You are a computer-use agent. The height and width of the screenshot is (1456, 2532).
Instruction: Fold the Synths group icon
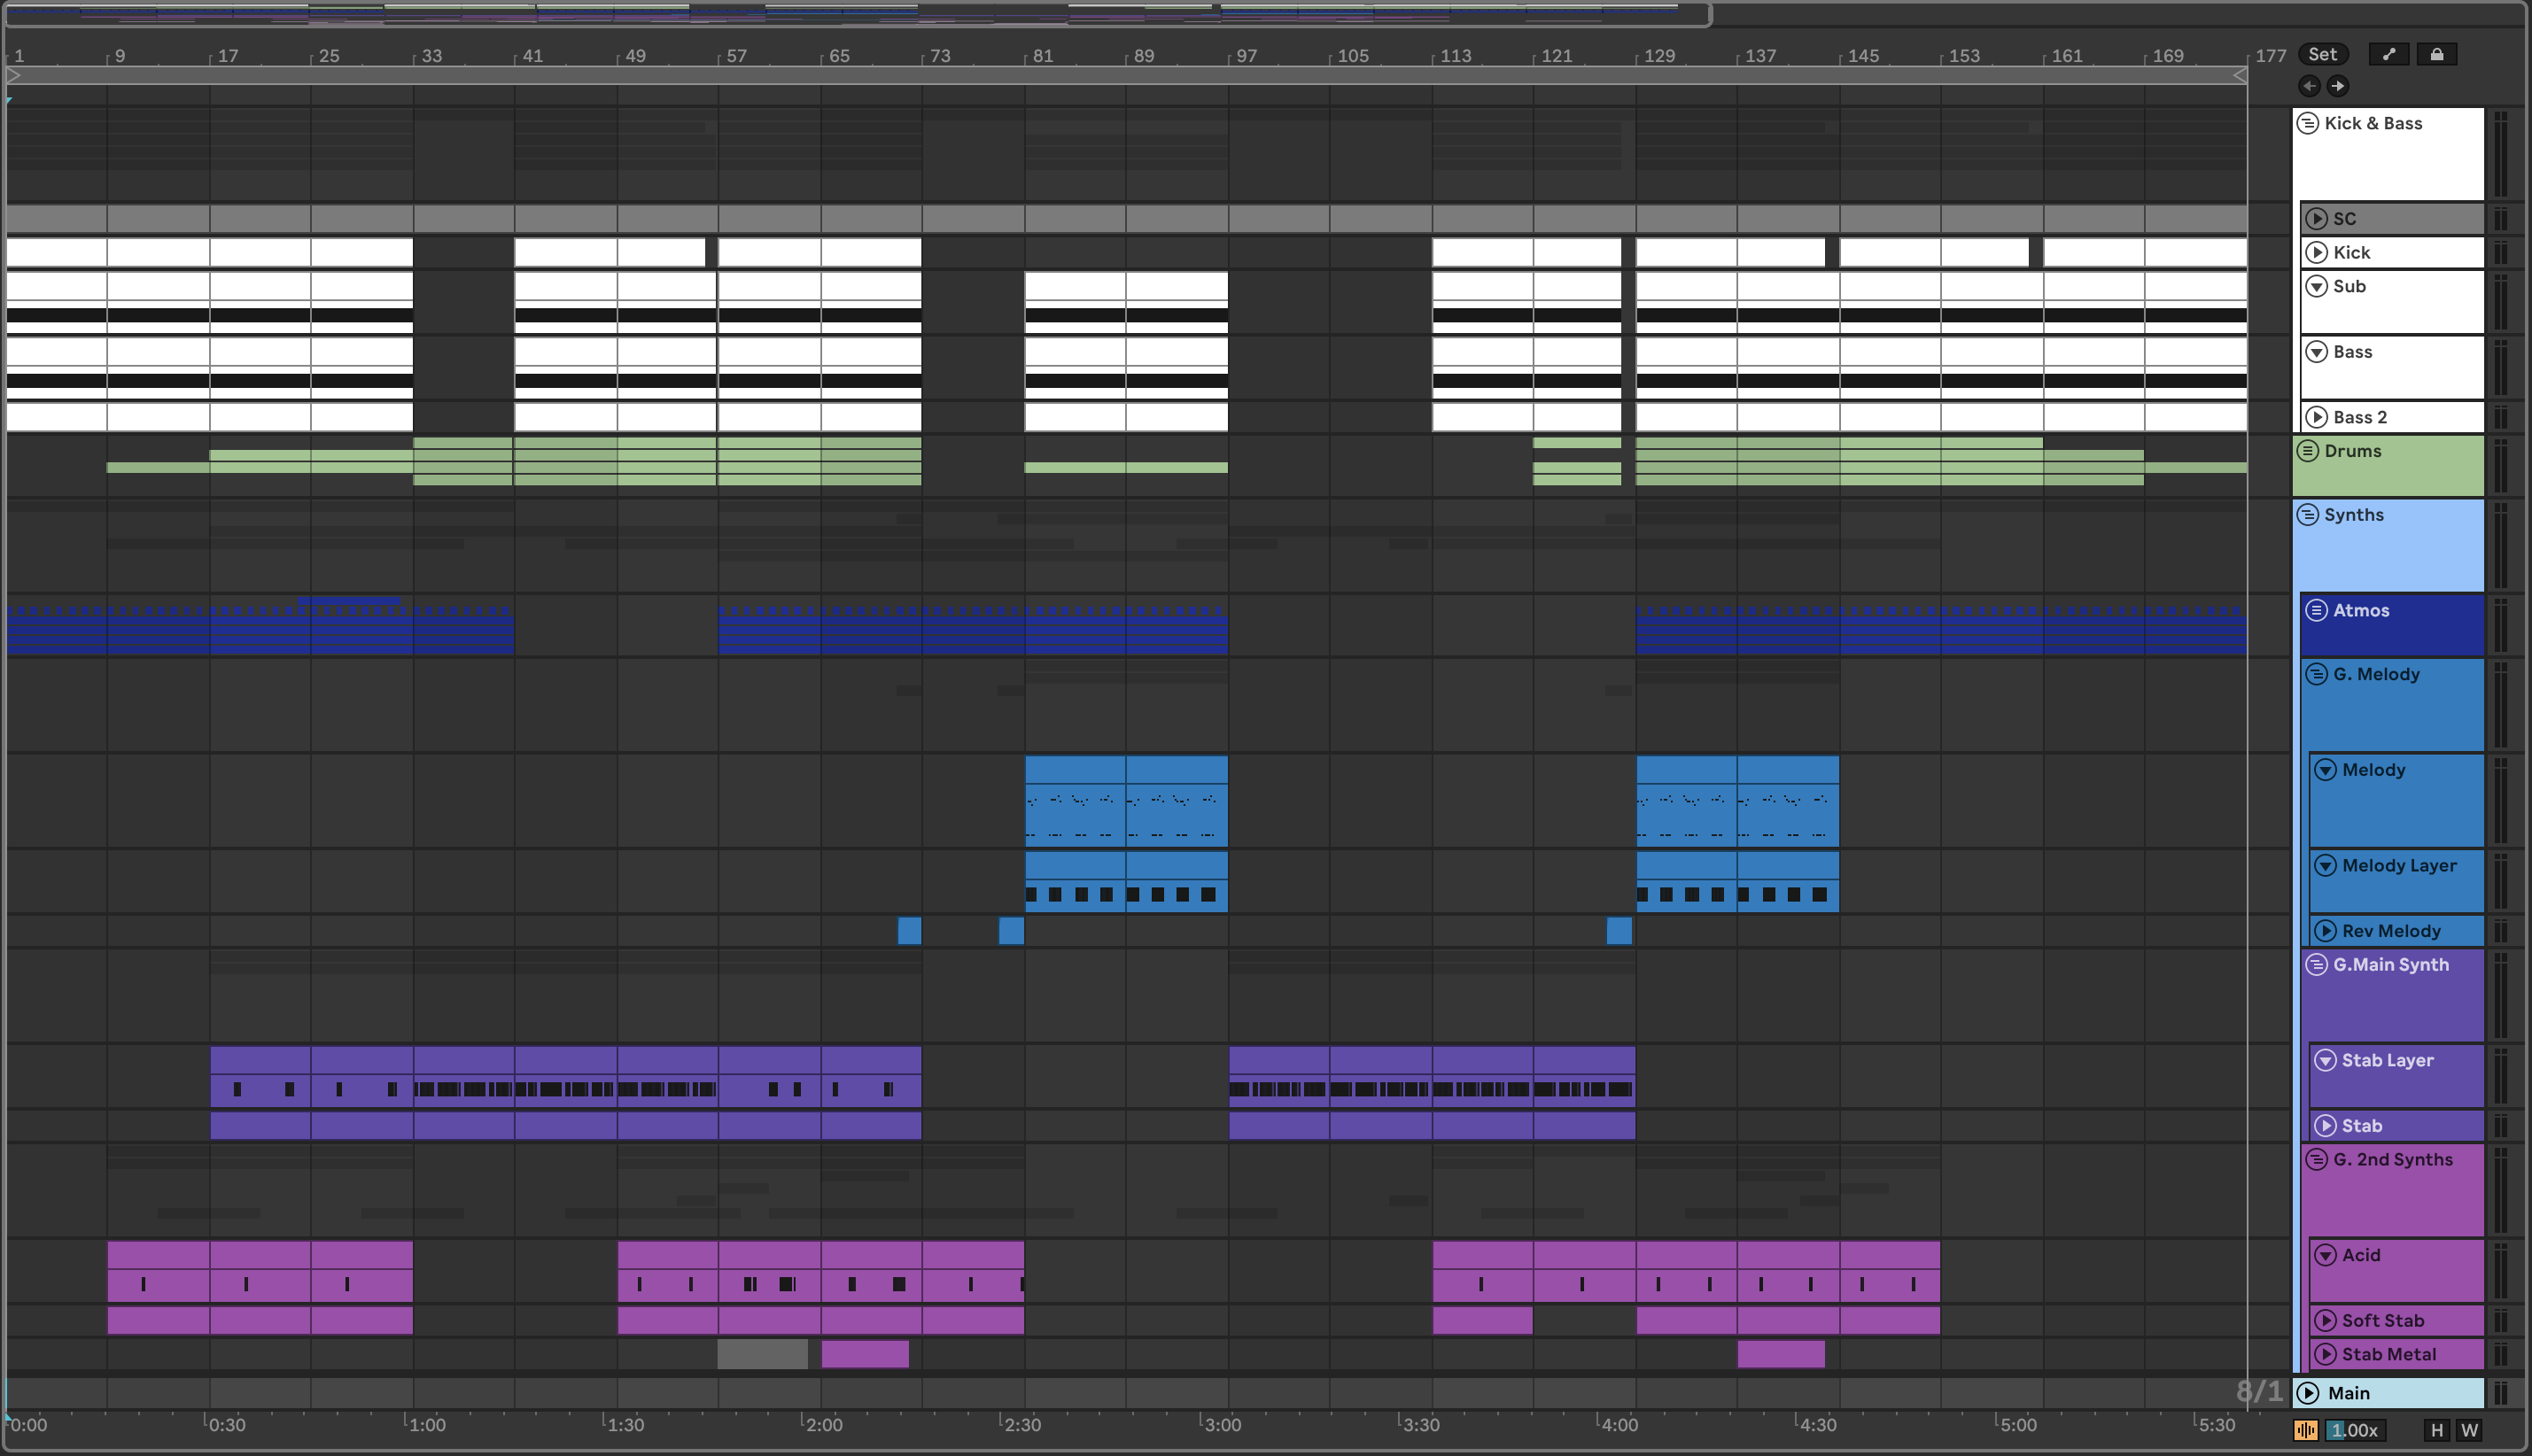(x=2308, y=515)
